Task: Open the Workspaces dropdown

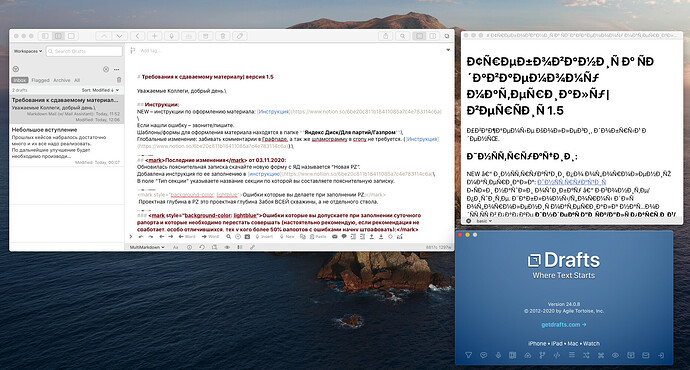Action: 27,51
